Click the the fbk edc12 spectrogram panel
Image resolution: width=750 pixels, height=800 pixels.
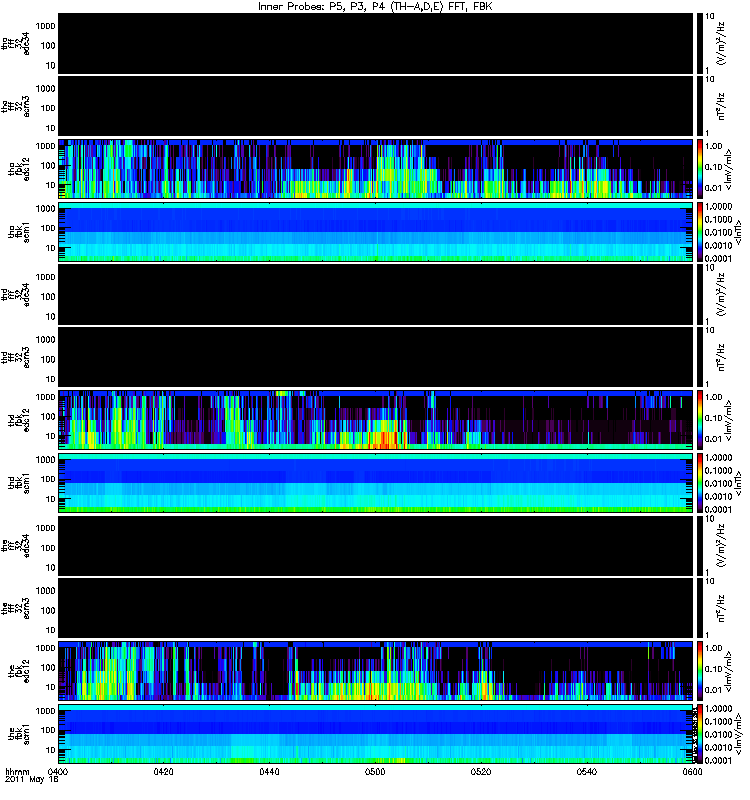pyautogui.click(x=376, y=671)
